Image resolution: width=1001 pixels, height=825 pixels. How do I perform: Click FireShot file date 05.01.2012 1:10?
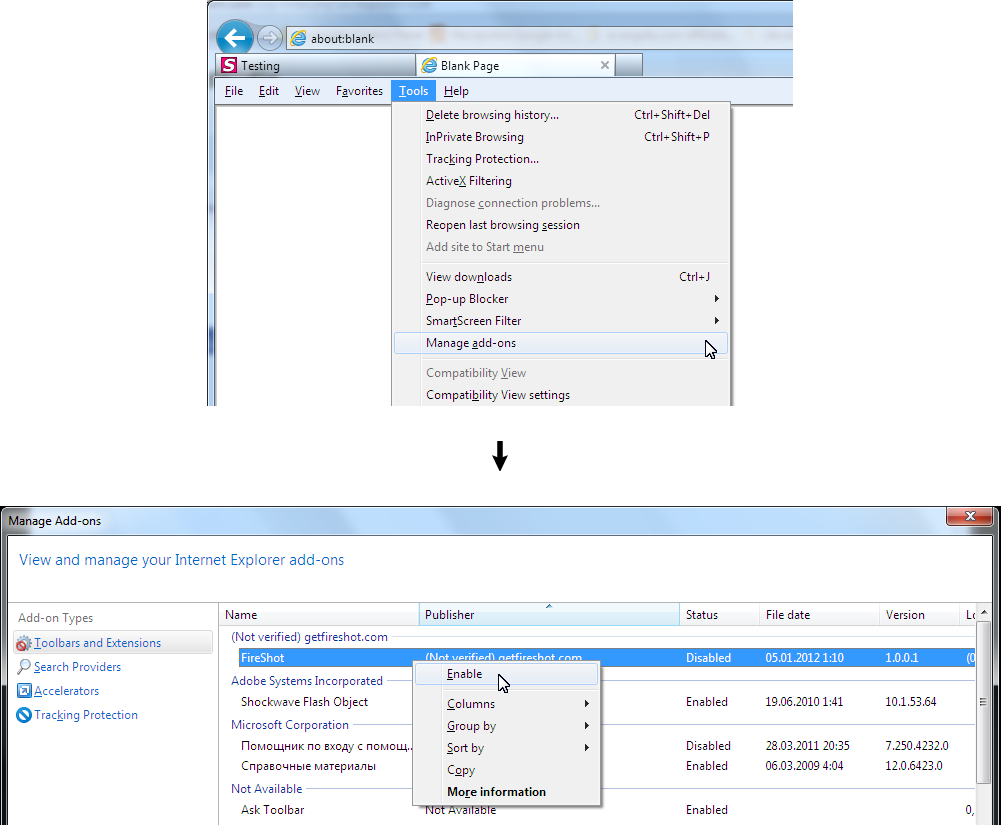click(804, 658)
